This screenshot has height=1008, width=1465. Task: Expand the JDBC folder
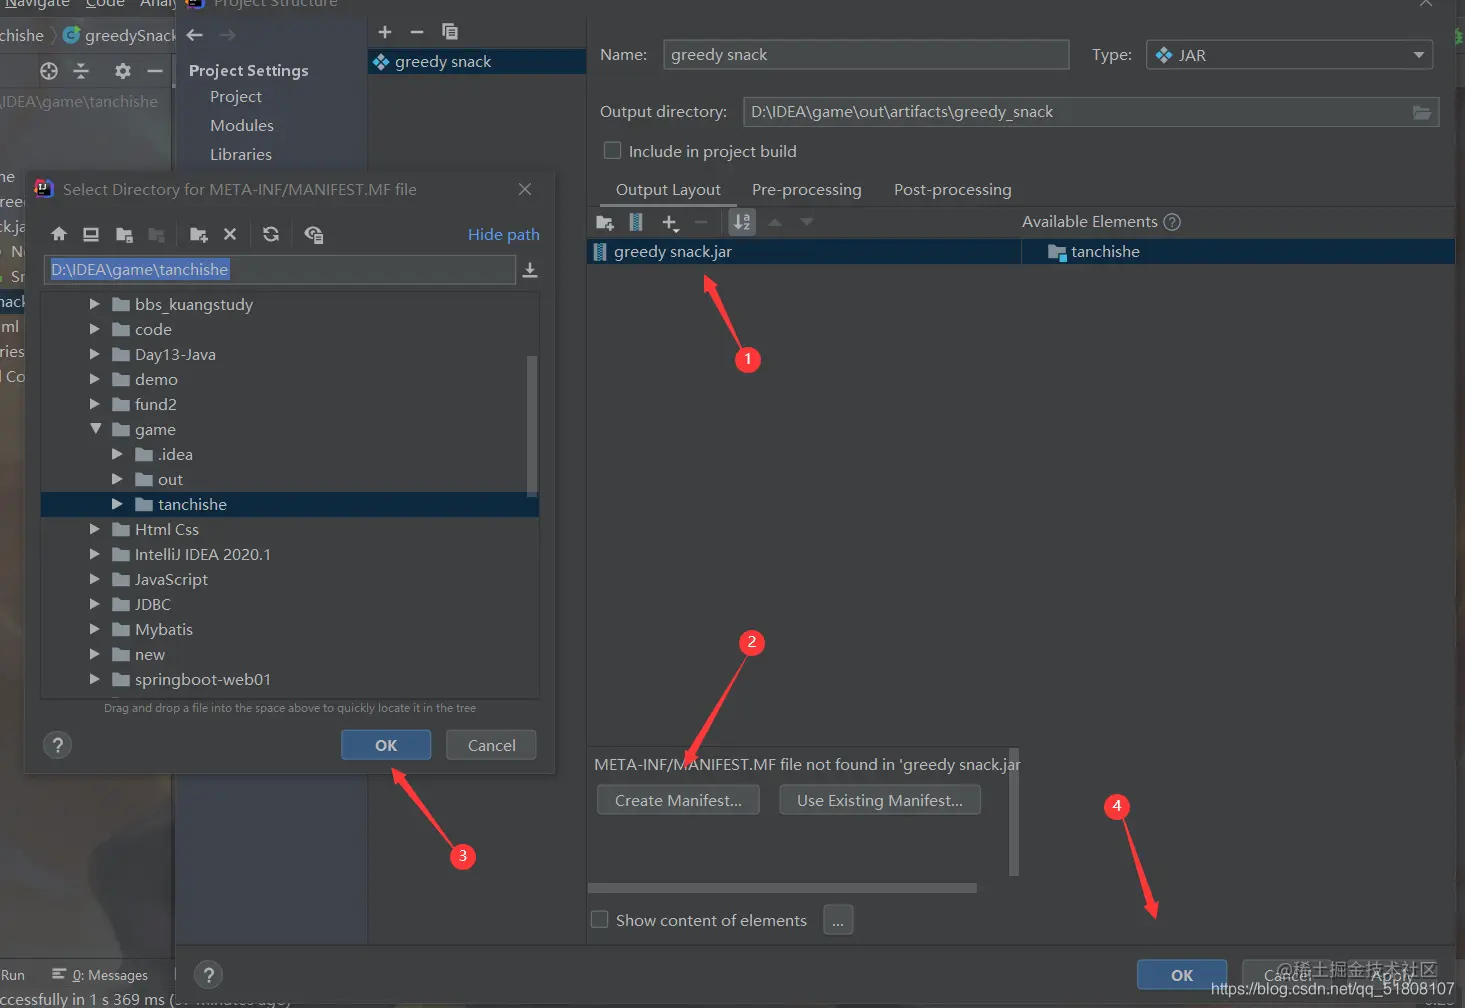(94, 604)
